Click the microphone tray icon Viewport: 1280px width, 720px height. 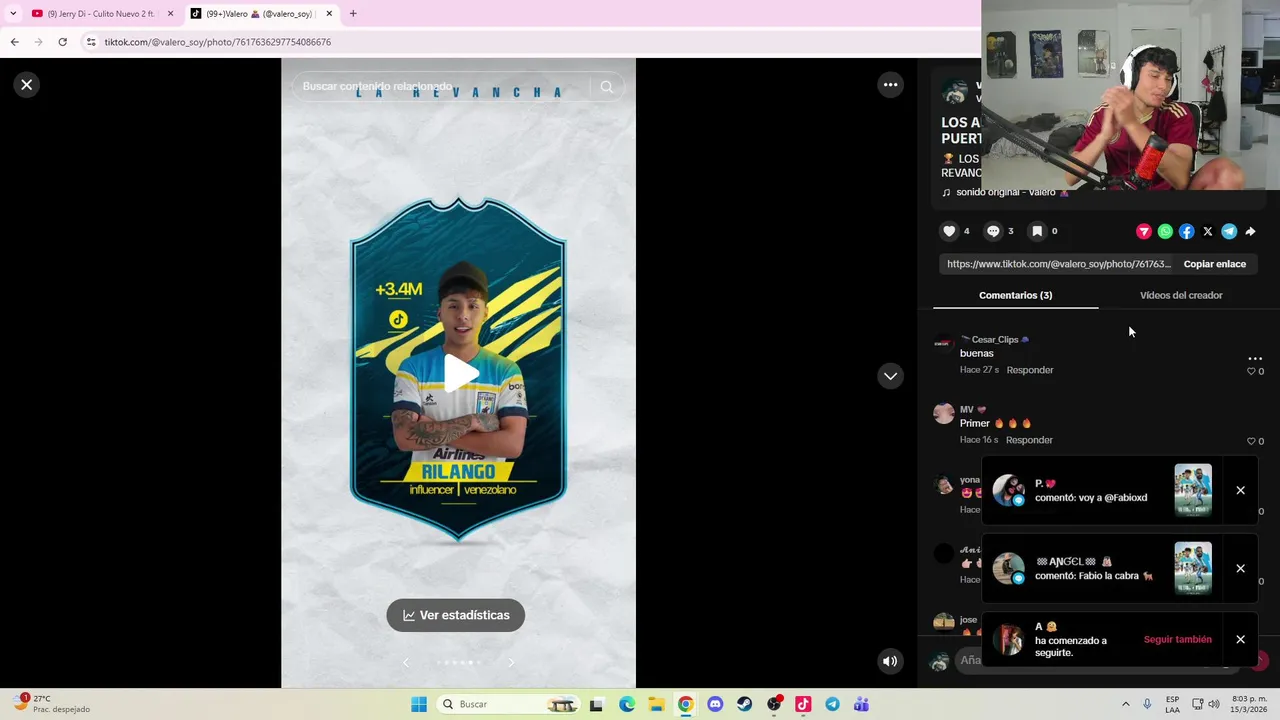coord(1147,704)
